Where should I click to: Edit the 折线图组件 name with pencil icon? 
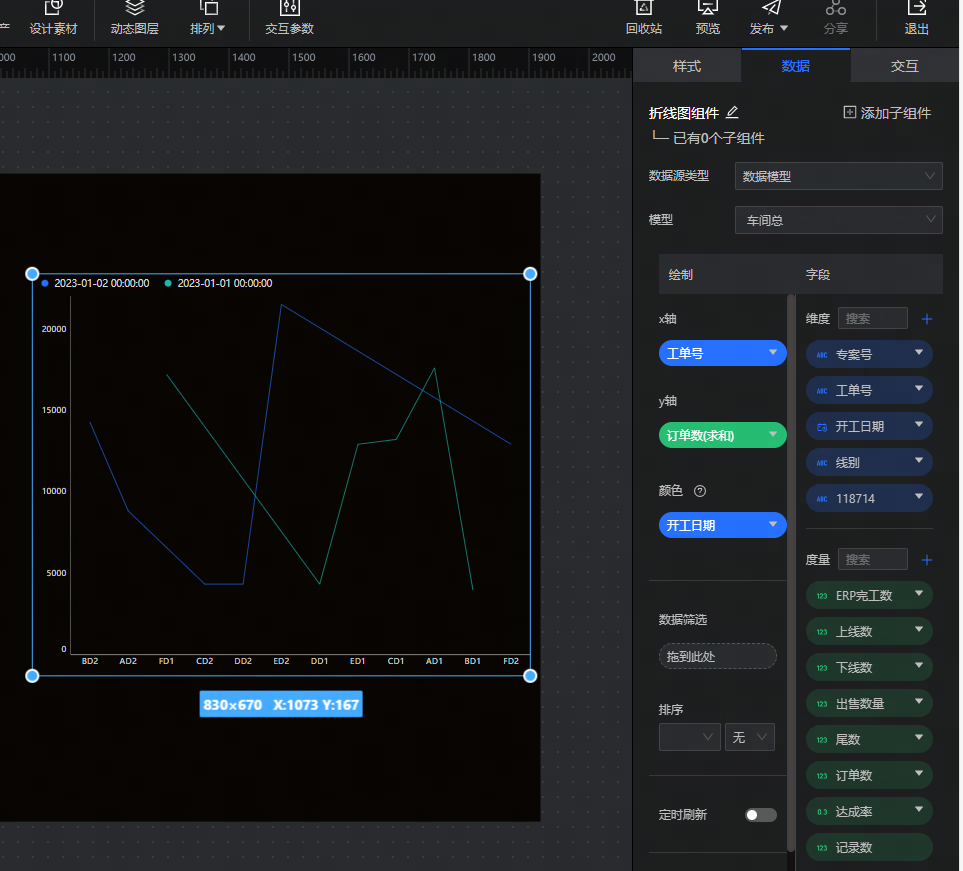(732, 112)
